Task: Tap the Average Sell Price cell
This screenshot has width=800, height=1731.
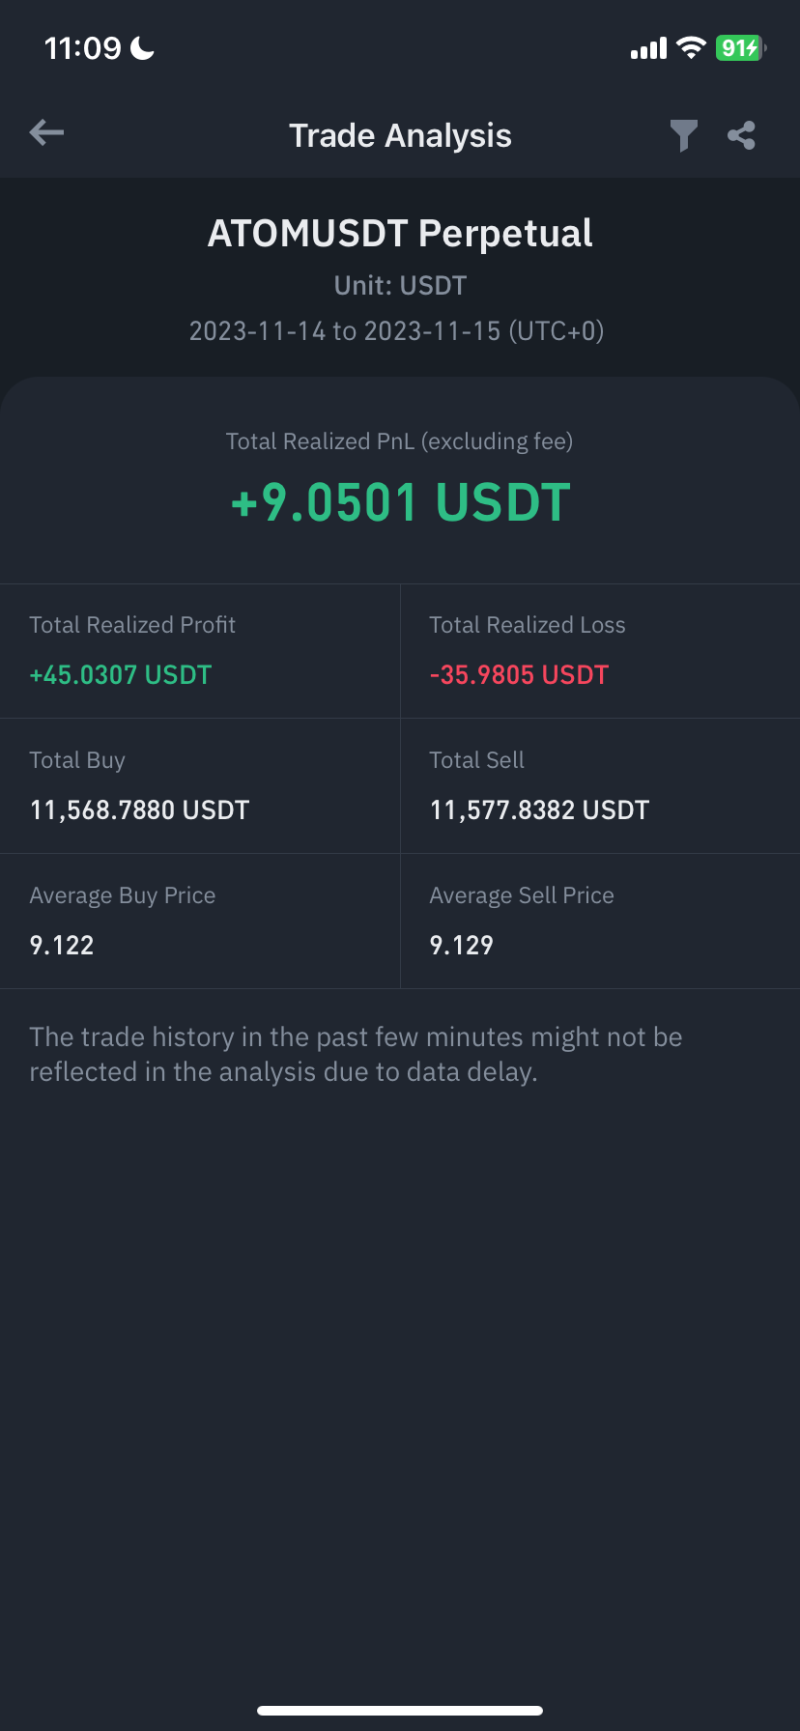Action: (600, 921)
